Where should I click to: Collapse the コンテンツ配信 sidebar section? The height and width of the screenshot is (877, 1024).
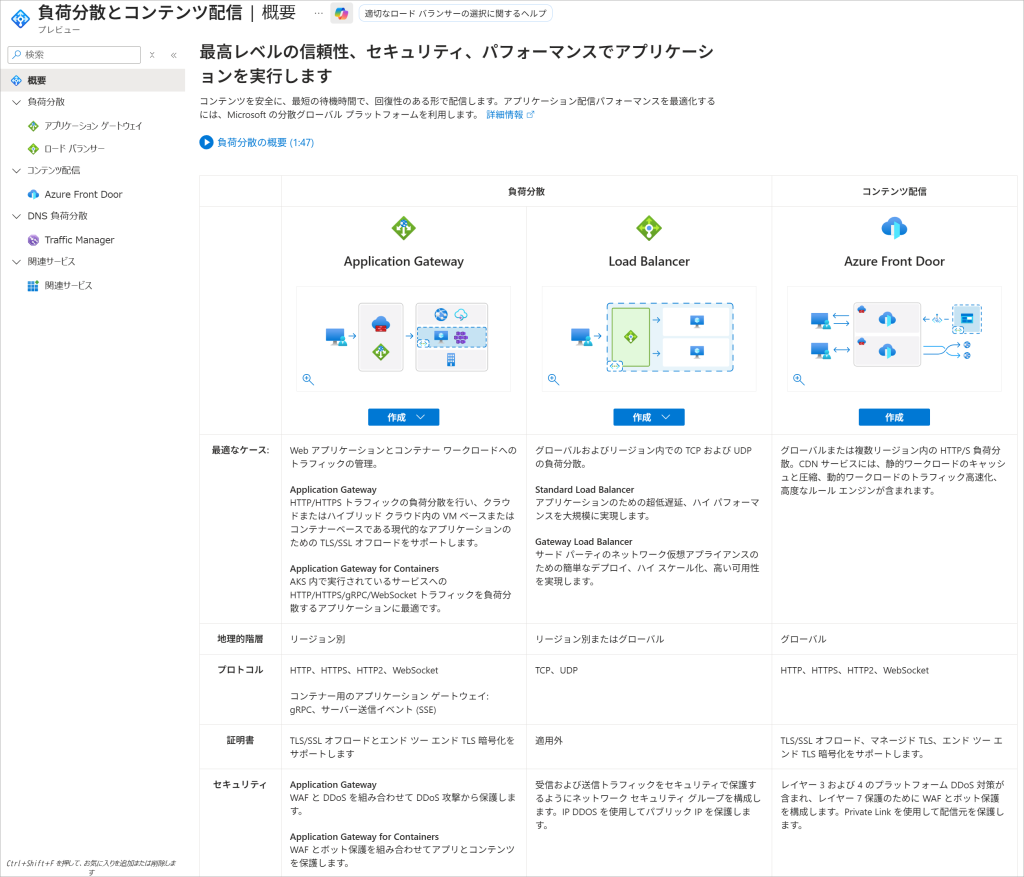point(15,170)
